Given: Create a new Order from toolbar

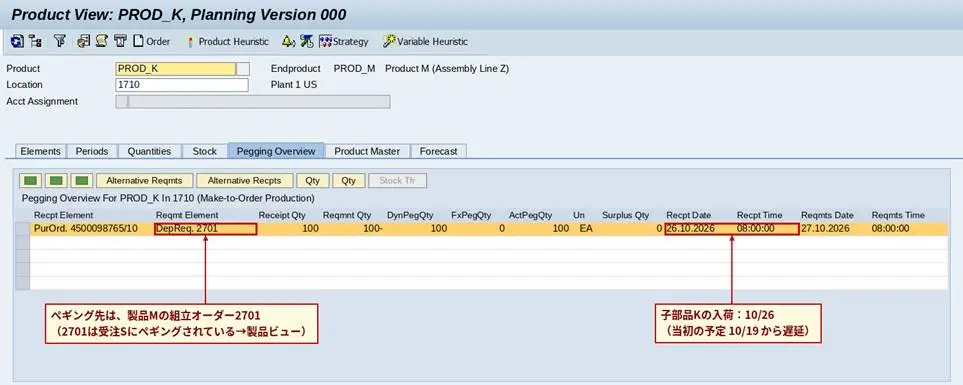Looking at the screenshot, I should (x=152, y=41).
